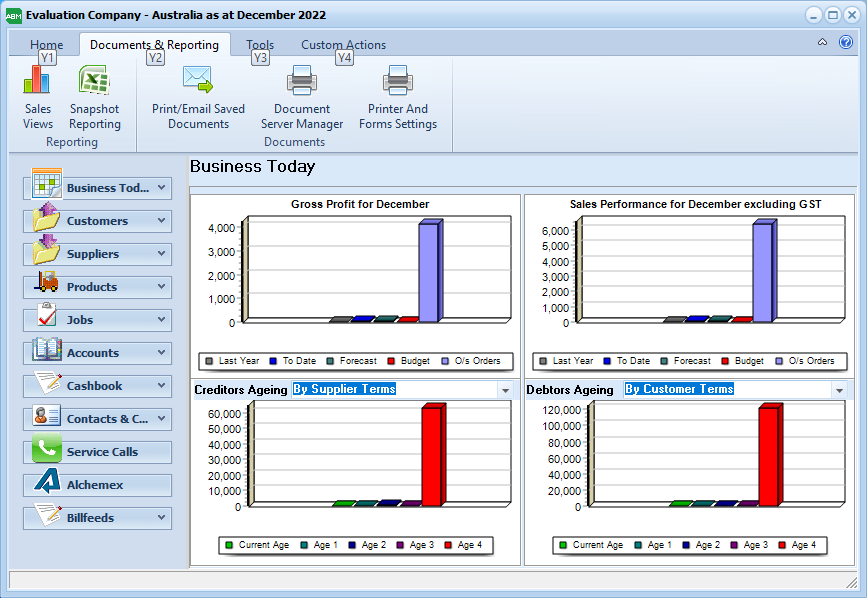Launch Document Server Manager
Screen dimensions: 867x598
[x=302, y=80]
